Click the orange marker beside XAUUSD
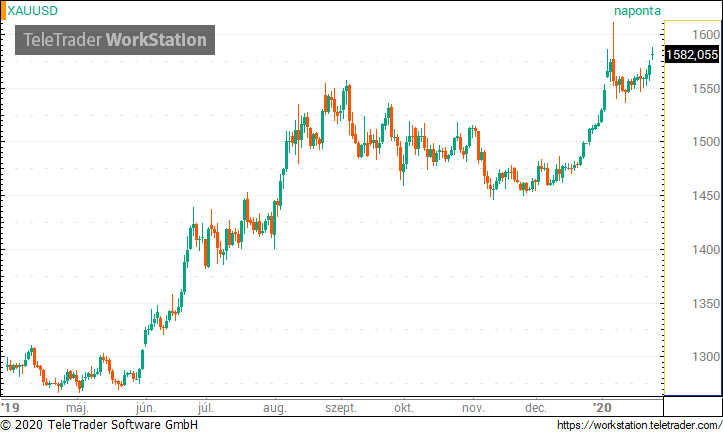This screenshot has height=434, width=723. (3, 11)
